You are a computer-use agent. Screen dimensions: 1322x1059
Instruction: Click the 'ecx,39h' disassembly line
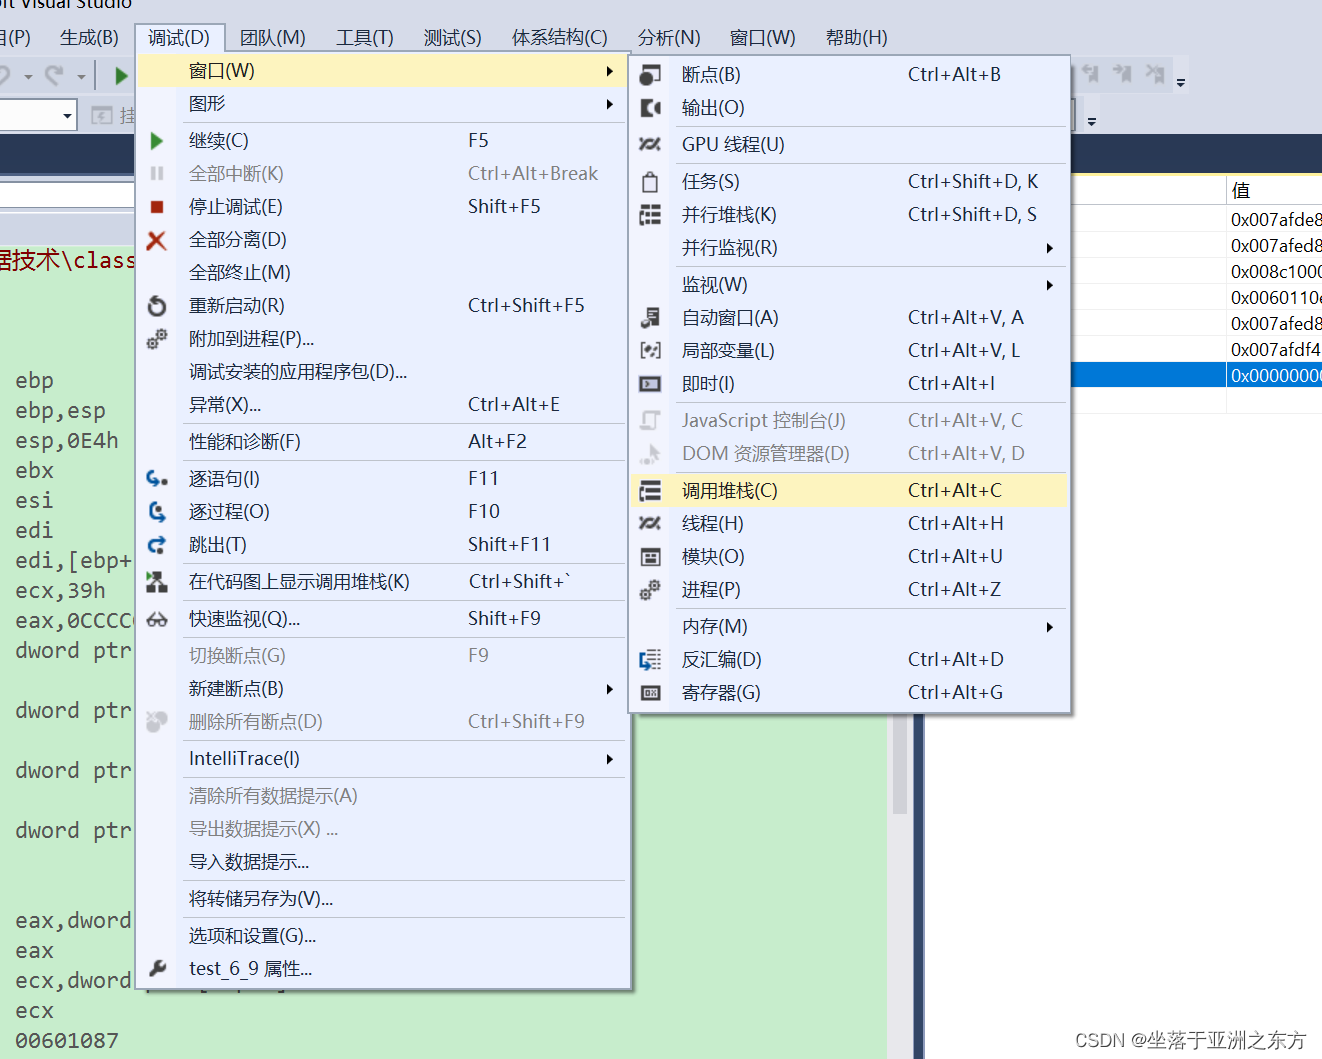click(60, 591)
